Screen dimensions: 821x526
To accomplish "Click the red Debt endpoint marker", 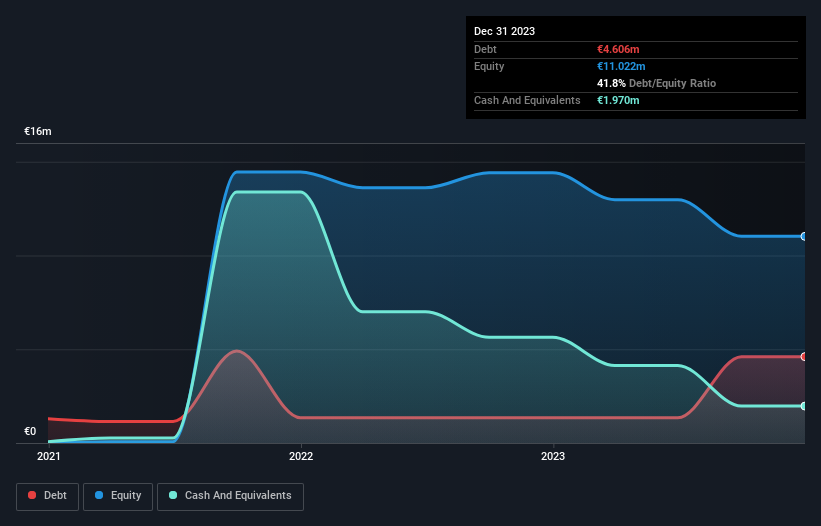I will pos(804,357).
